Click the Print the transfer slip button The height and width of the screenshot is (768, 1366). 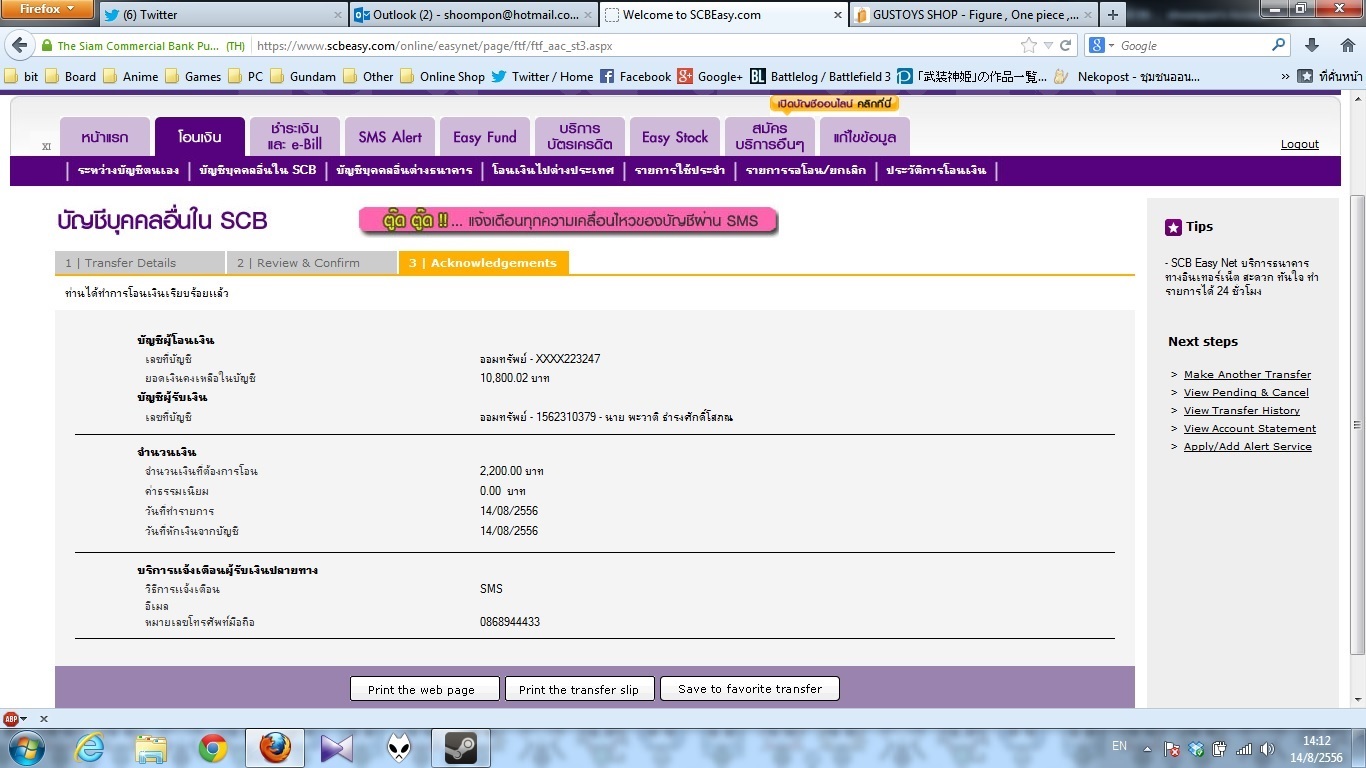[579, 689]
